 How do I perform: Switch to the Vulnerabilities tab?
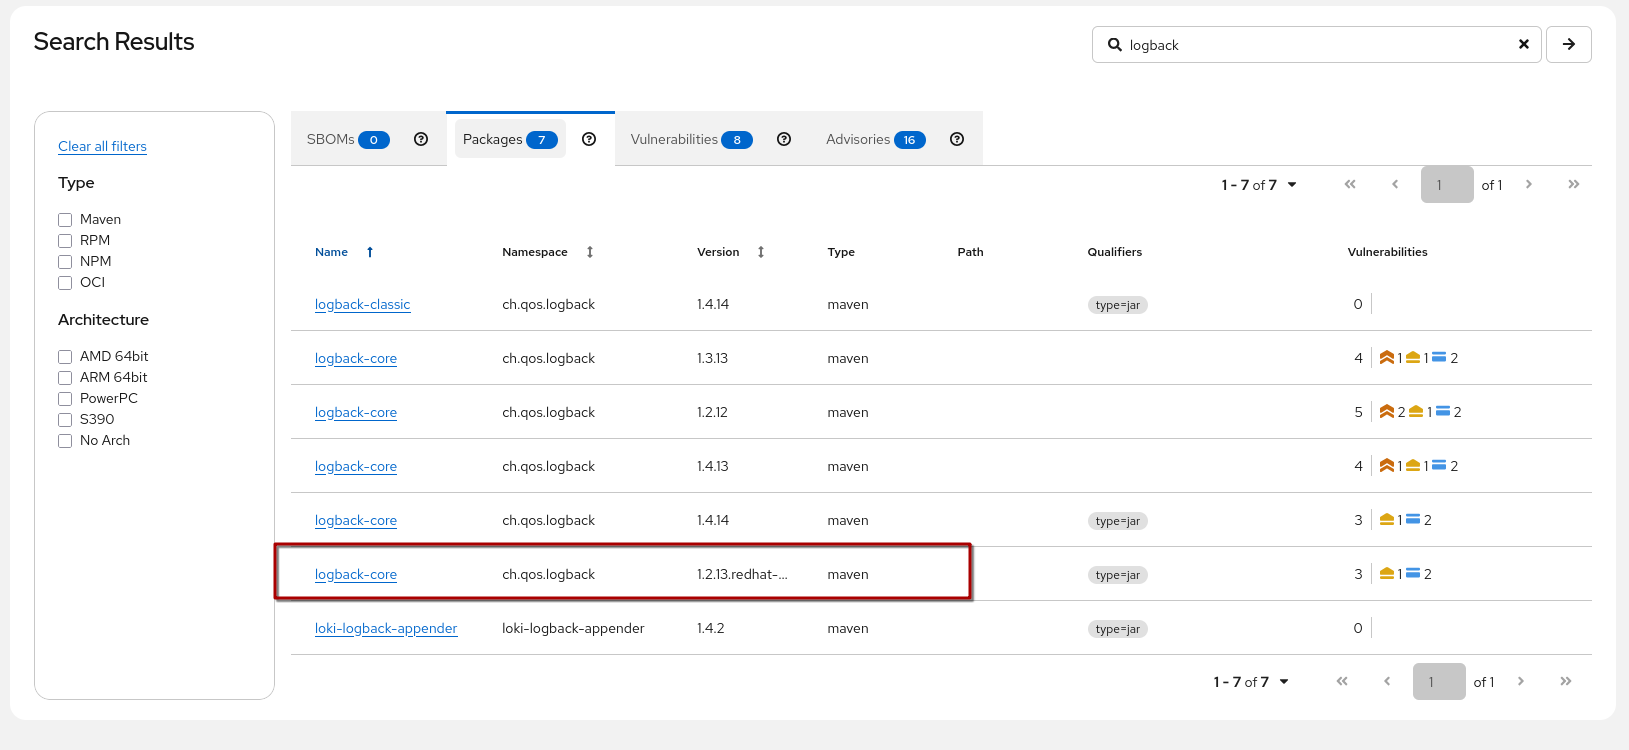tap(690, 139)
